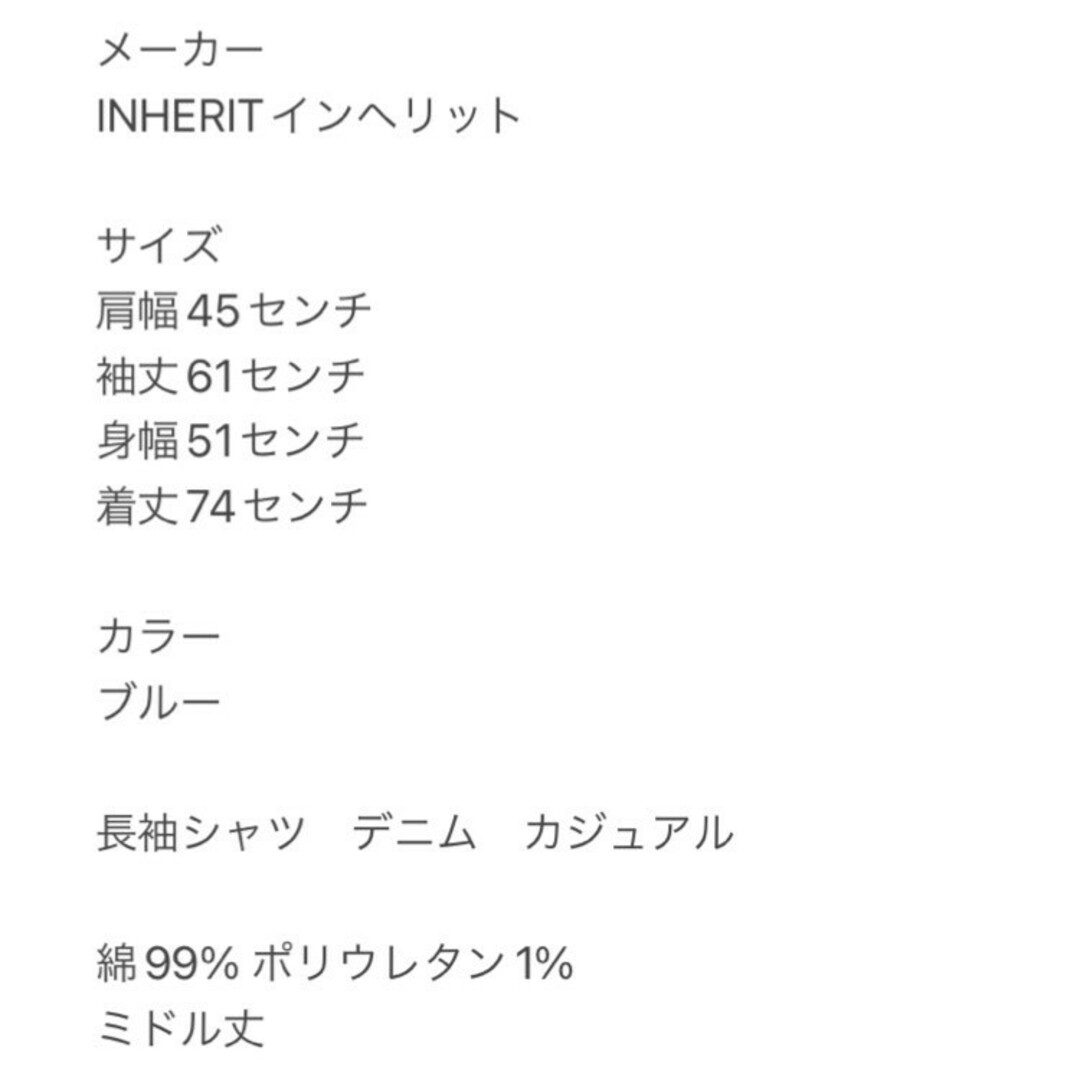This screenshot has width=1080, height=1080.
Task: Select the 肩幅 45 センチ line
Action: pyautogui.click(x=234, y=311)
